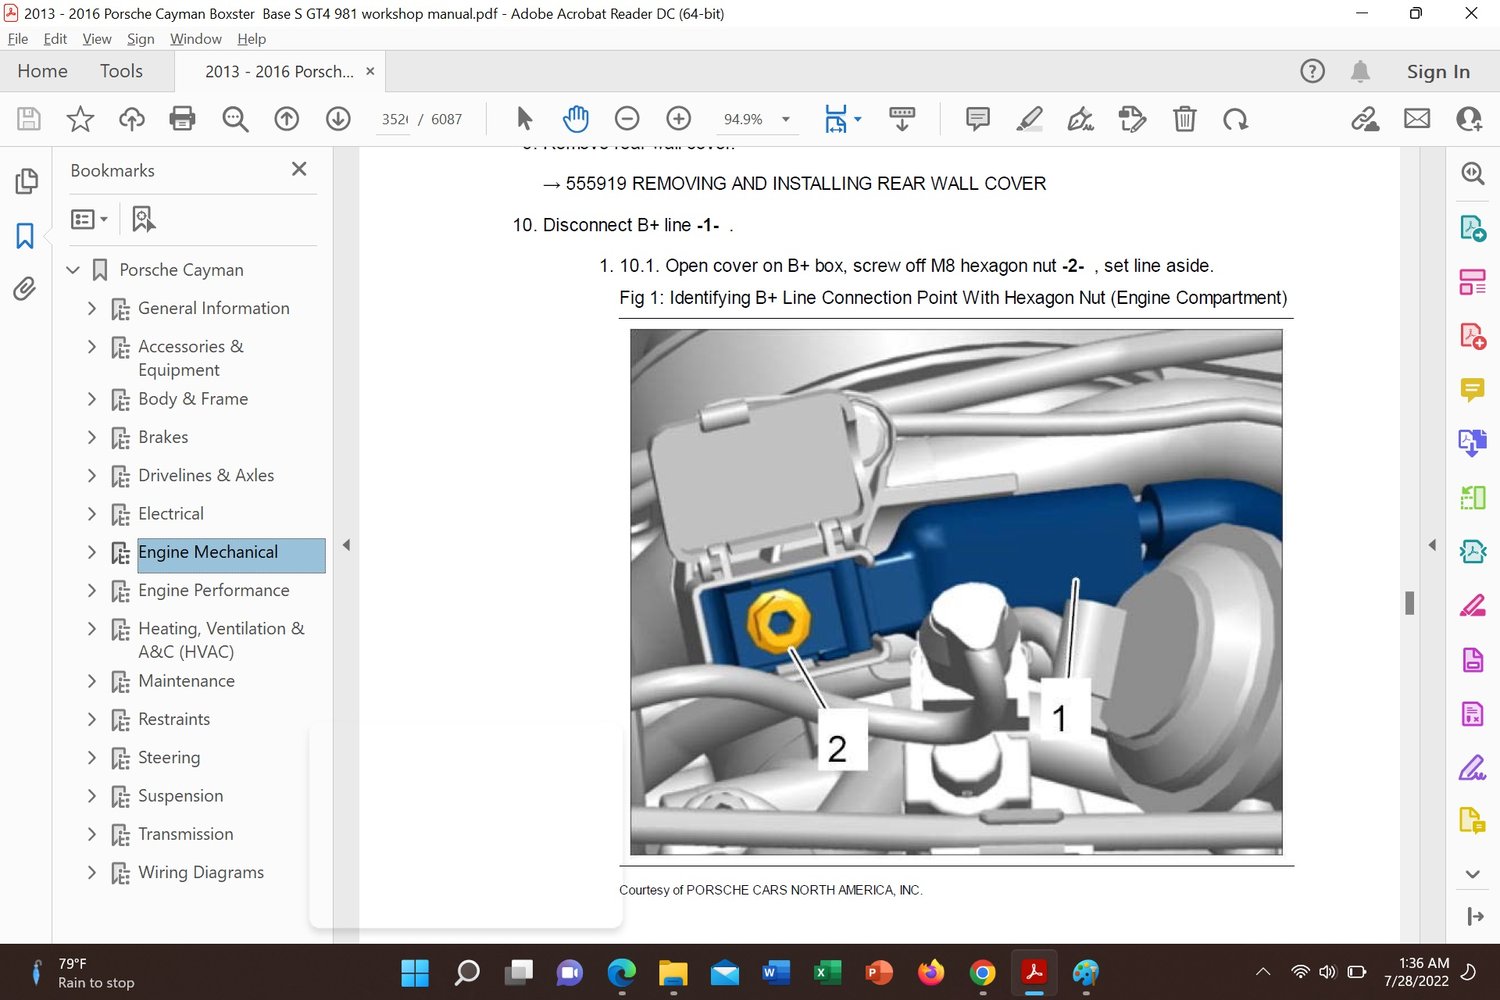This screenshot has width=1500, height=1000.
Task: Click the Delete trash icon
Action: [1184, 119]
